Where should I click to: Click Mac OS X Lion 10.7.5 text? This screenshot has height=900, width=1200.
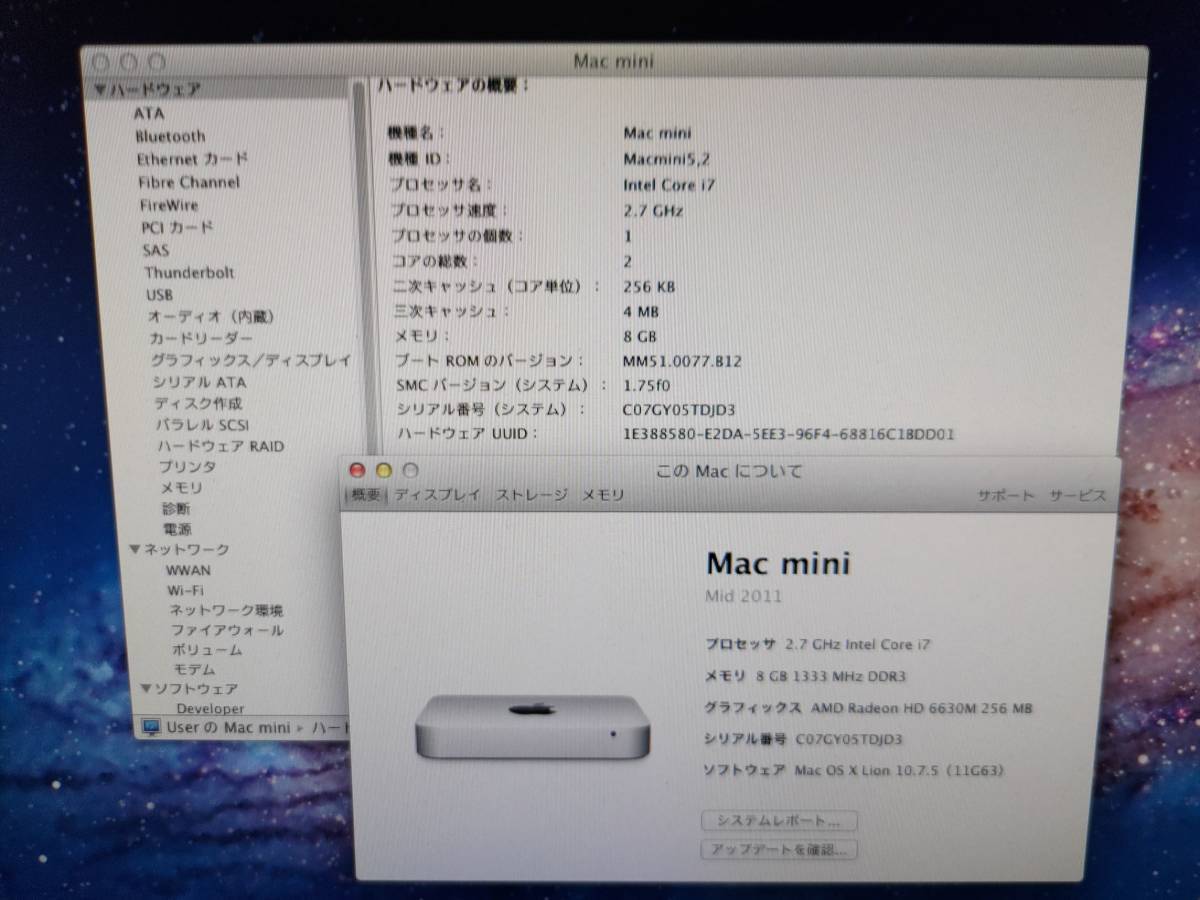899,770
